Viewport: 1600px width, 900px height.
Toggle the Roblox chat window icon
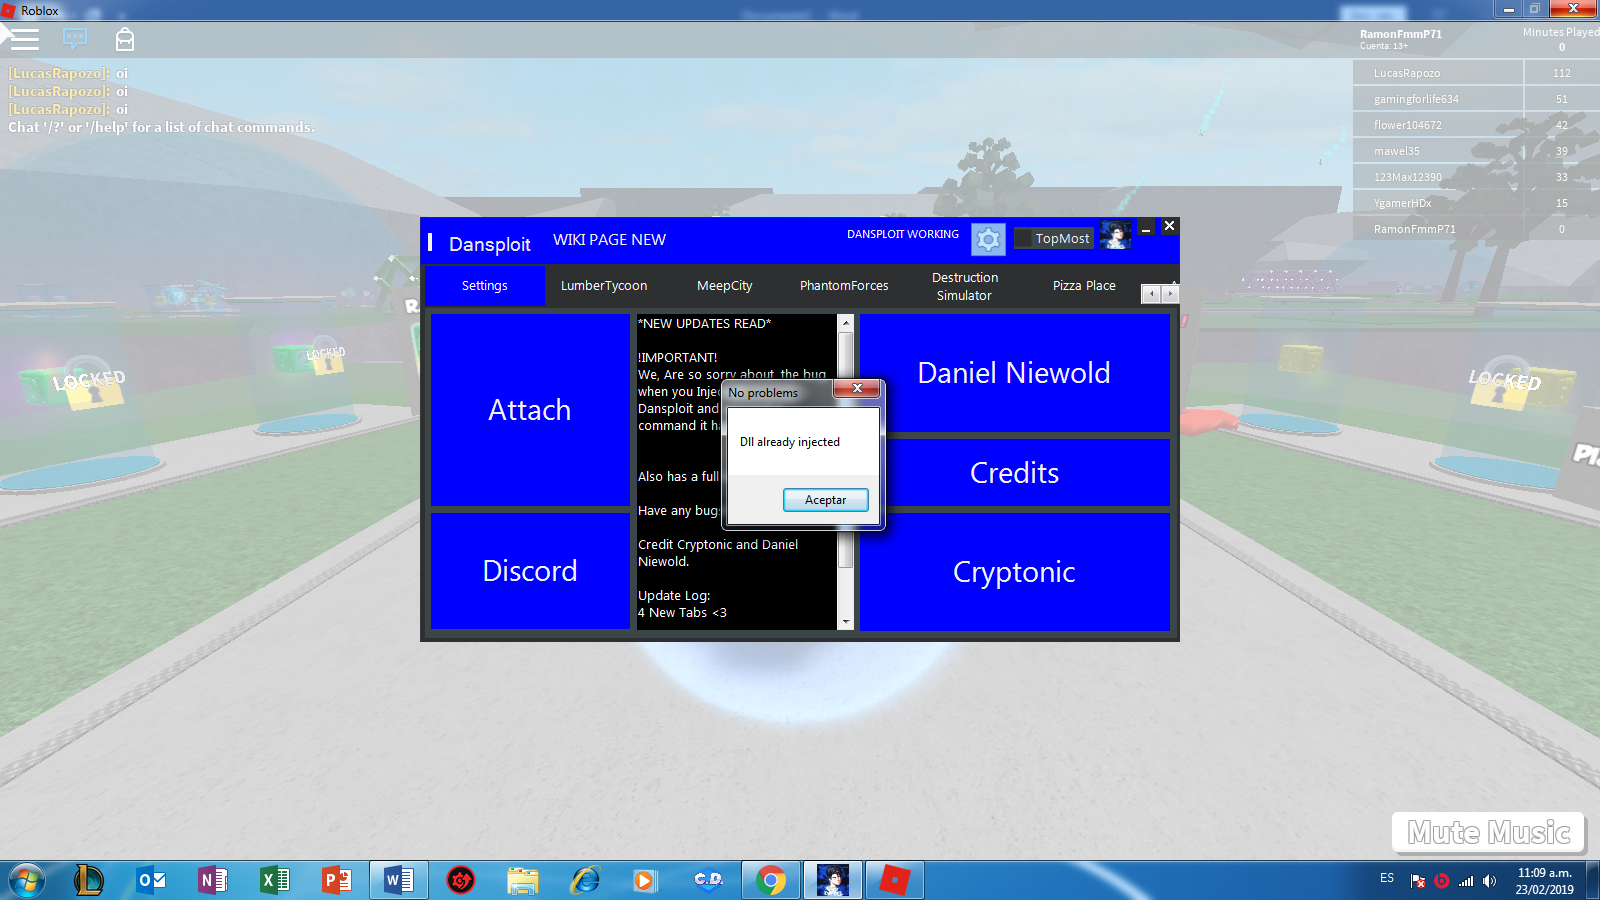click(75, 39)
